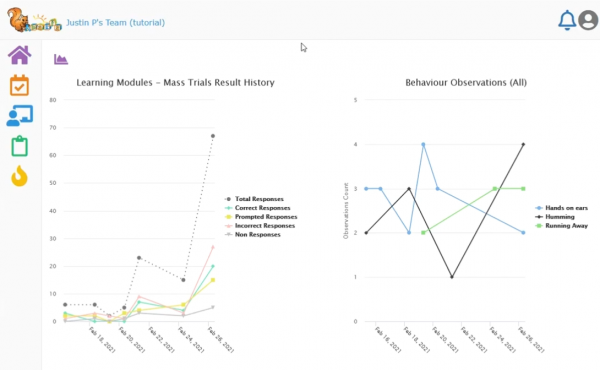Toggle Humming legend entry
This screenshot has width=600, height=370.
click(555, 217)
